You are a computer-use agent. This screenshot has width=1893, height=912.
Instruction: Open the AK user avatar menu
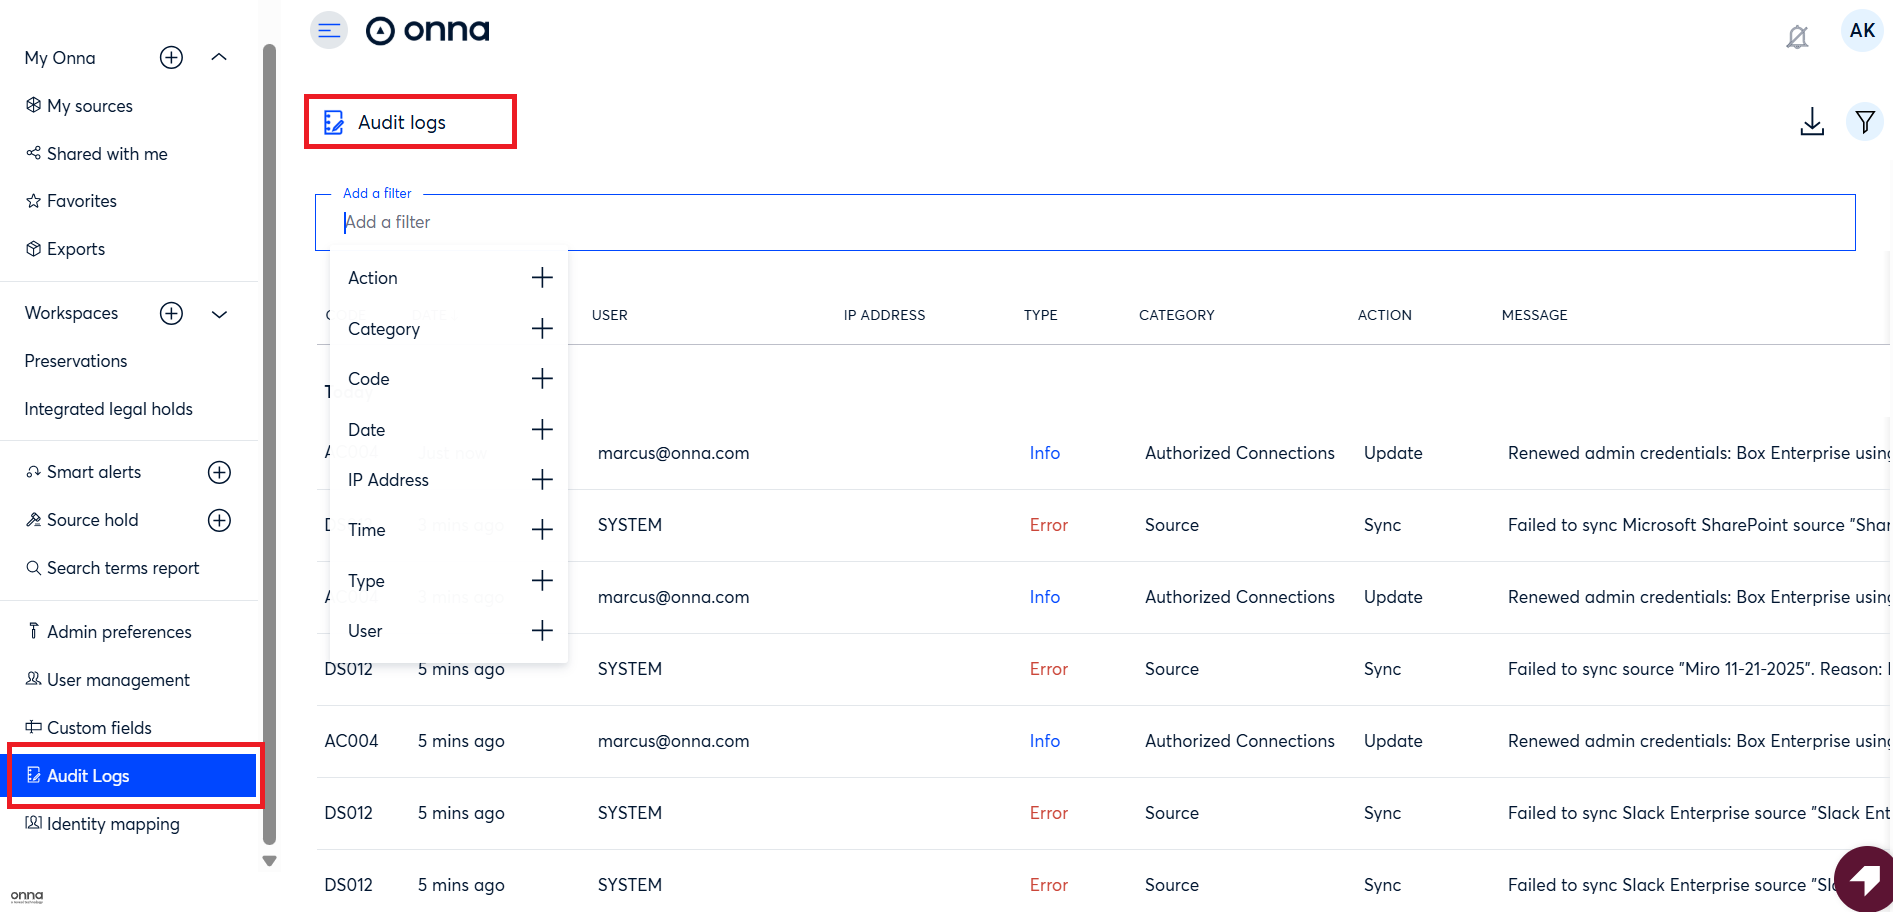click(1861, 31)
